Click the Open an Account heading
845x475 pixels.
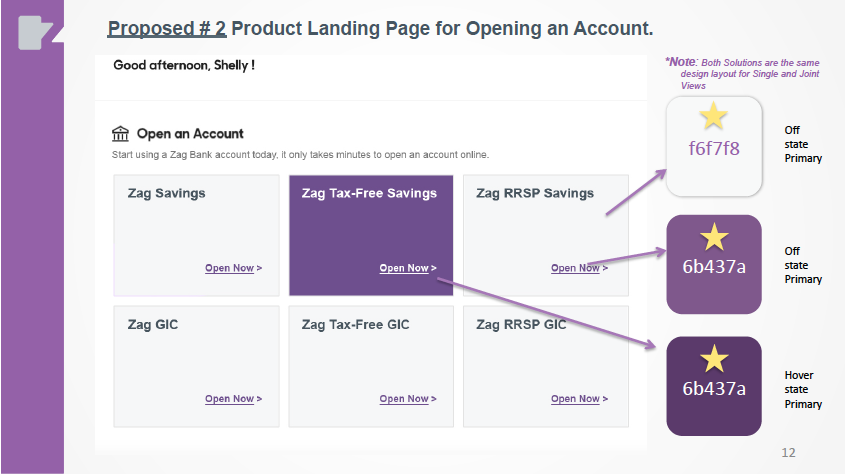point(190,134)
